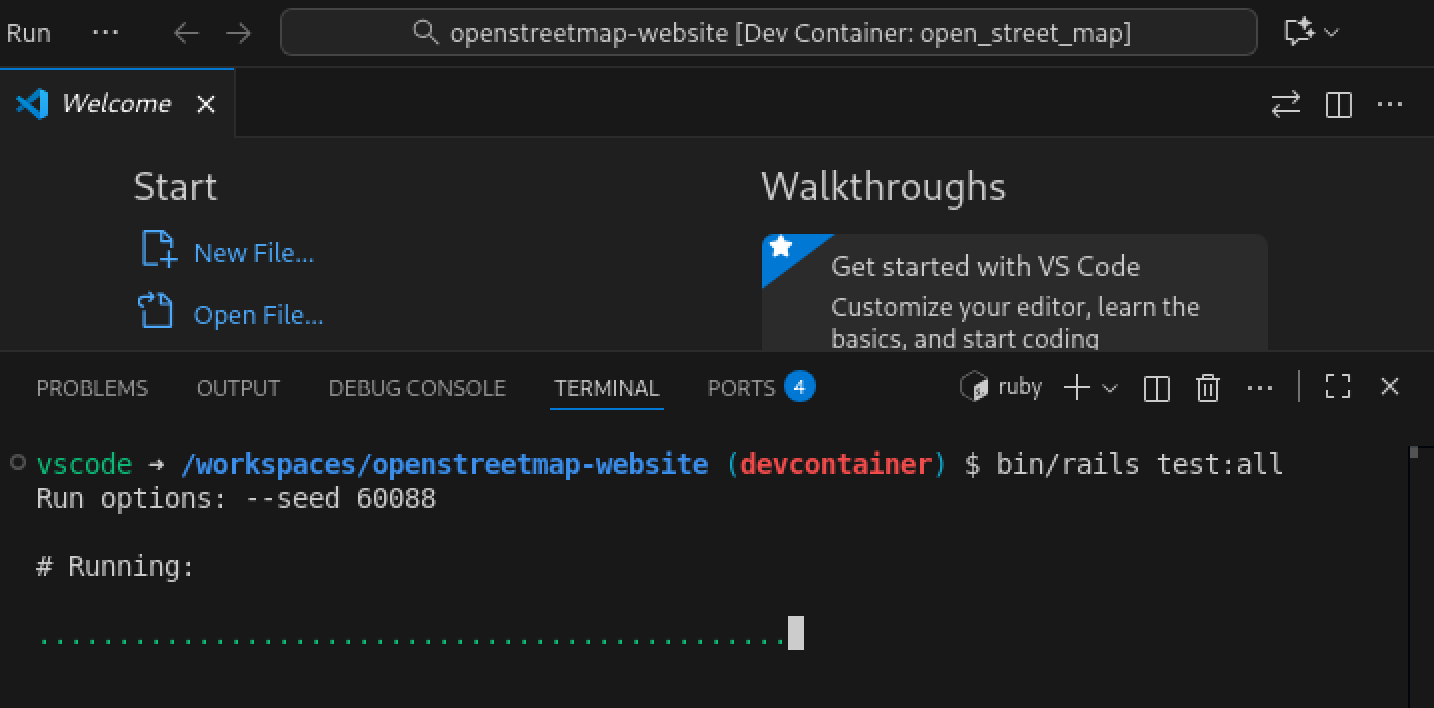The width and height of the screenshot is (1434, 708).
Task: Open the Copilot chat icon
Action: point(1298,32)
